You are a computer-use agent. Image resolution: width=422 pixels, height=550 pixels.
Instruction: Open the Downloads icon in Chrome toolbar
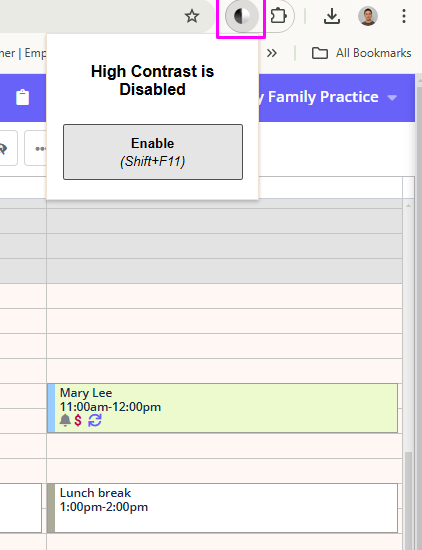tap(331, 16)
